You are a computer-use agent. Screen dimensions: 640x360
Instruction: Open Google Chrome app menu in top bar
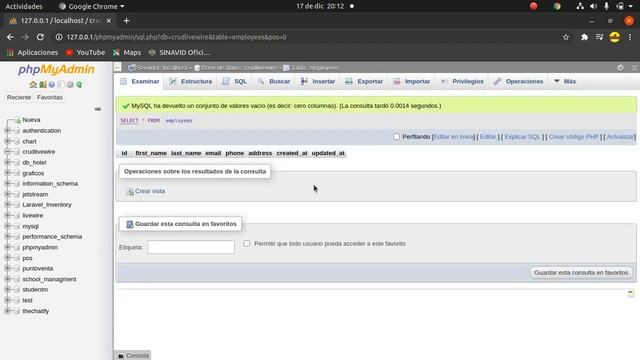91,6
